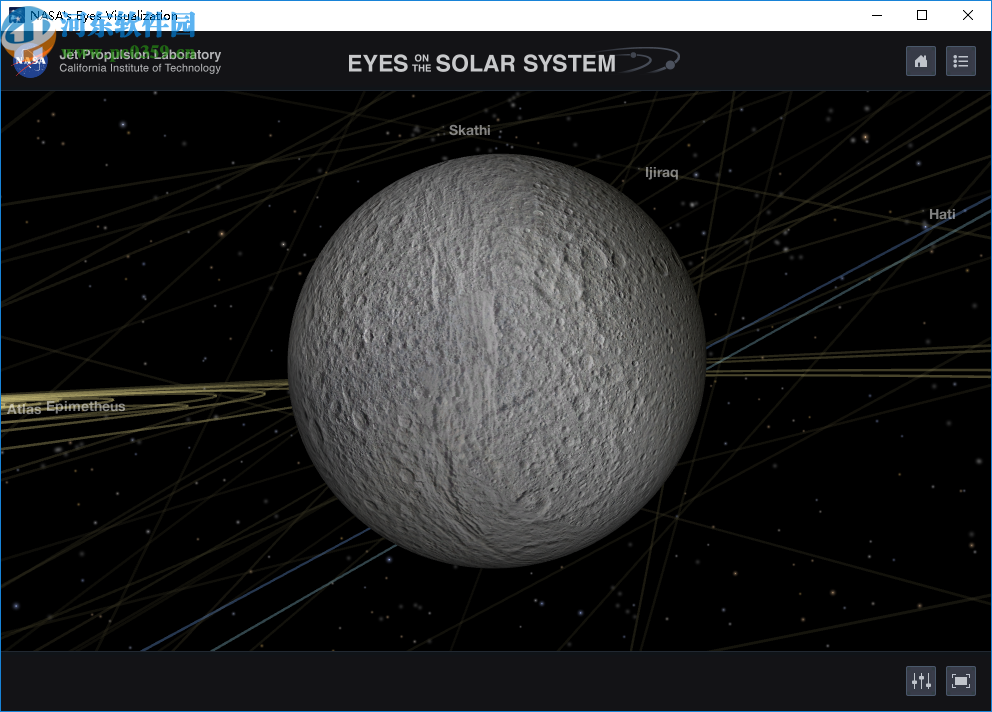Select the Ijiraq moon label
This screenshot has height=712, width=992.
coord(662,172)
